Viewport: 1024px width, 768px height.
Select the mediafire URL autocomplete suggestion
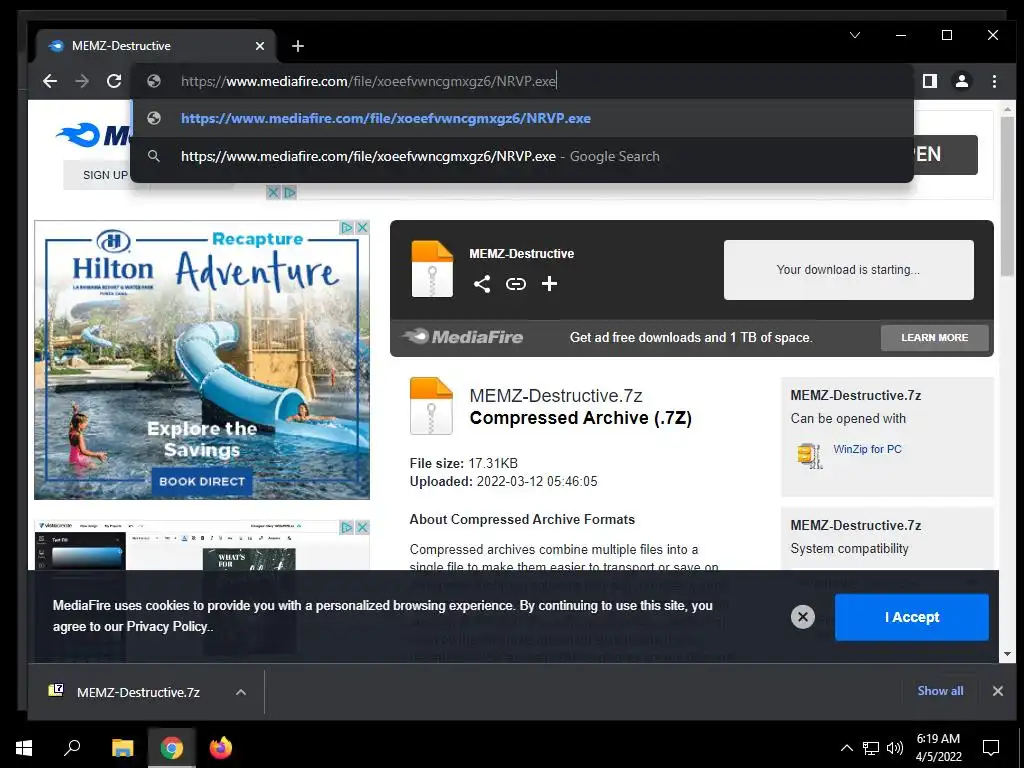click(522, 118)
